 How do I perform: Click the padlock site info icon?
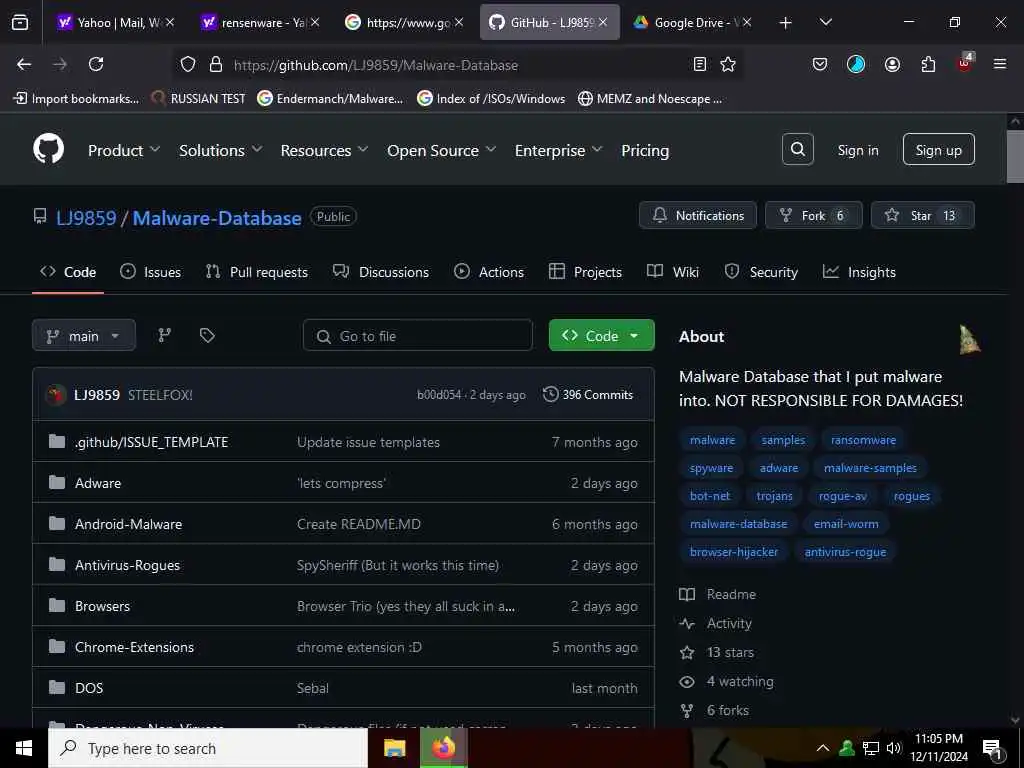(216, 64)
